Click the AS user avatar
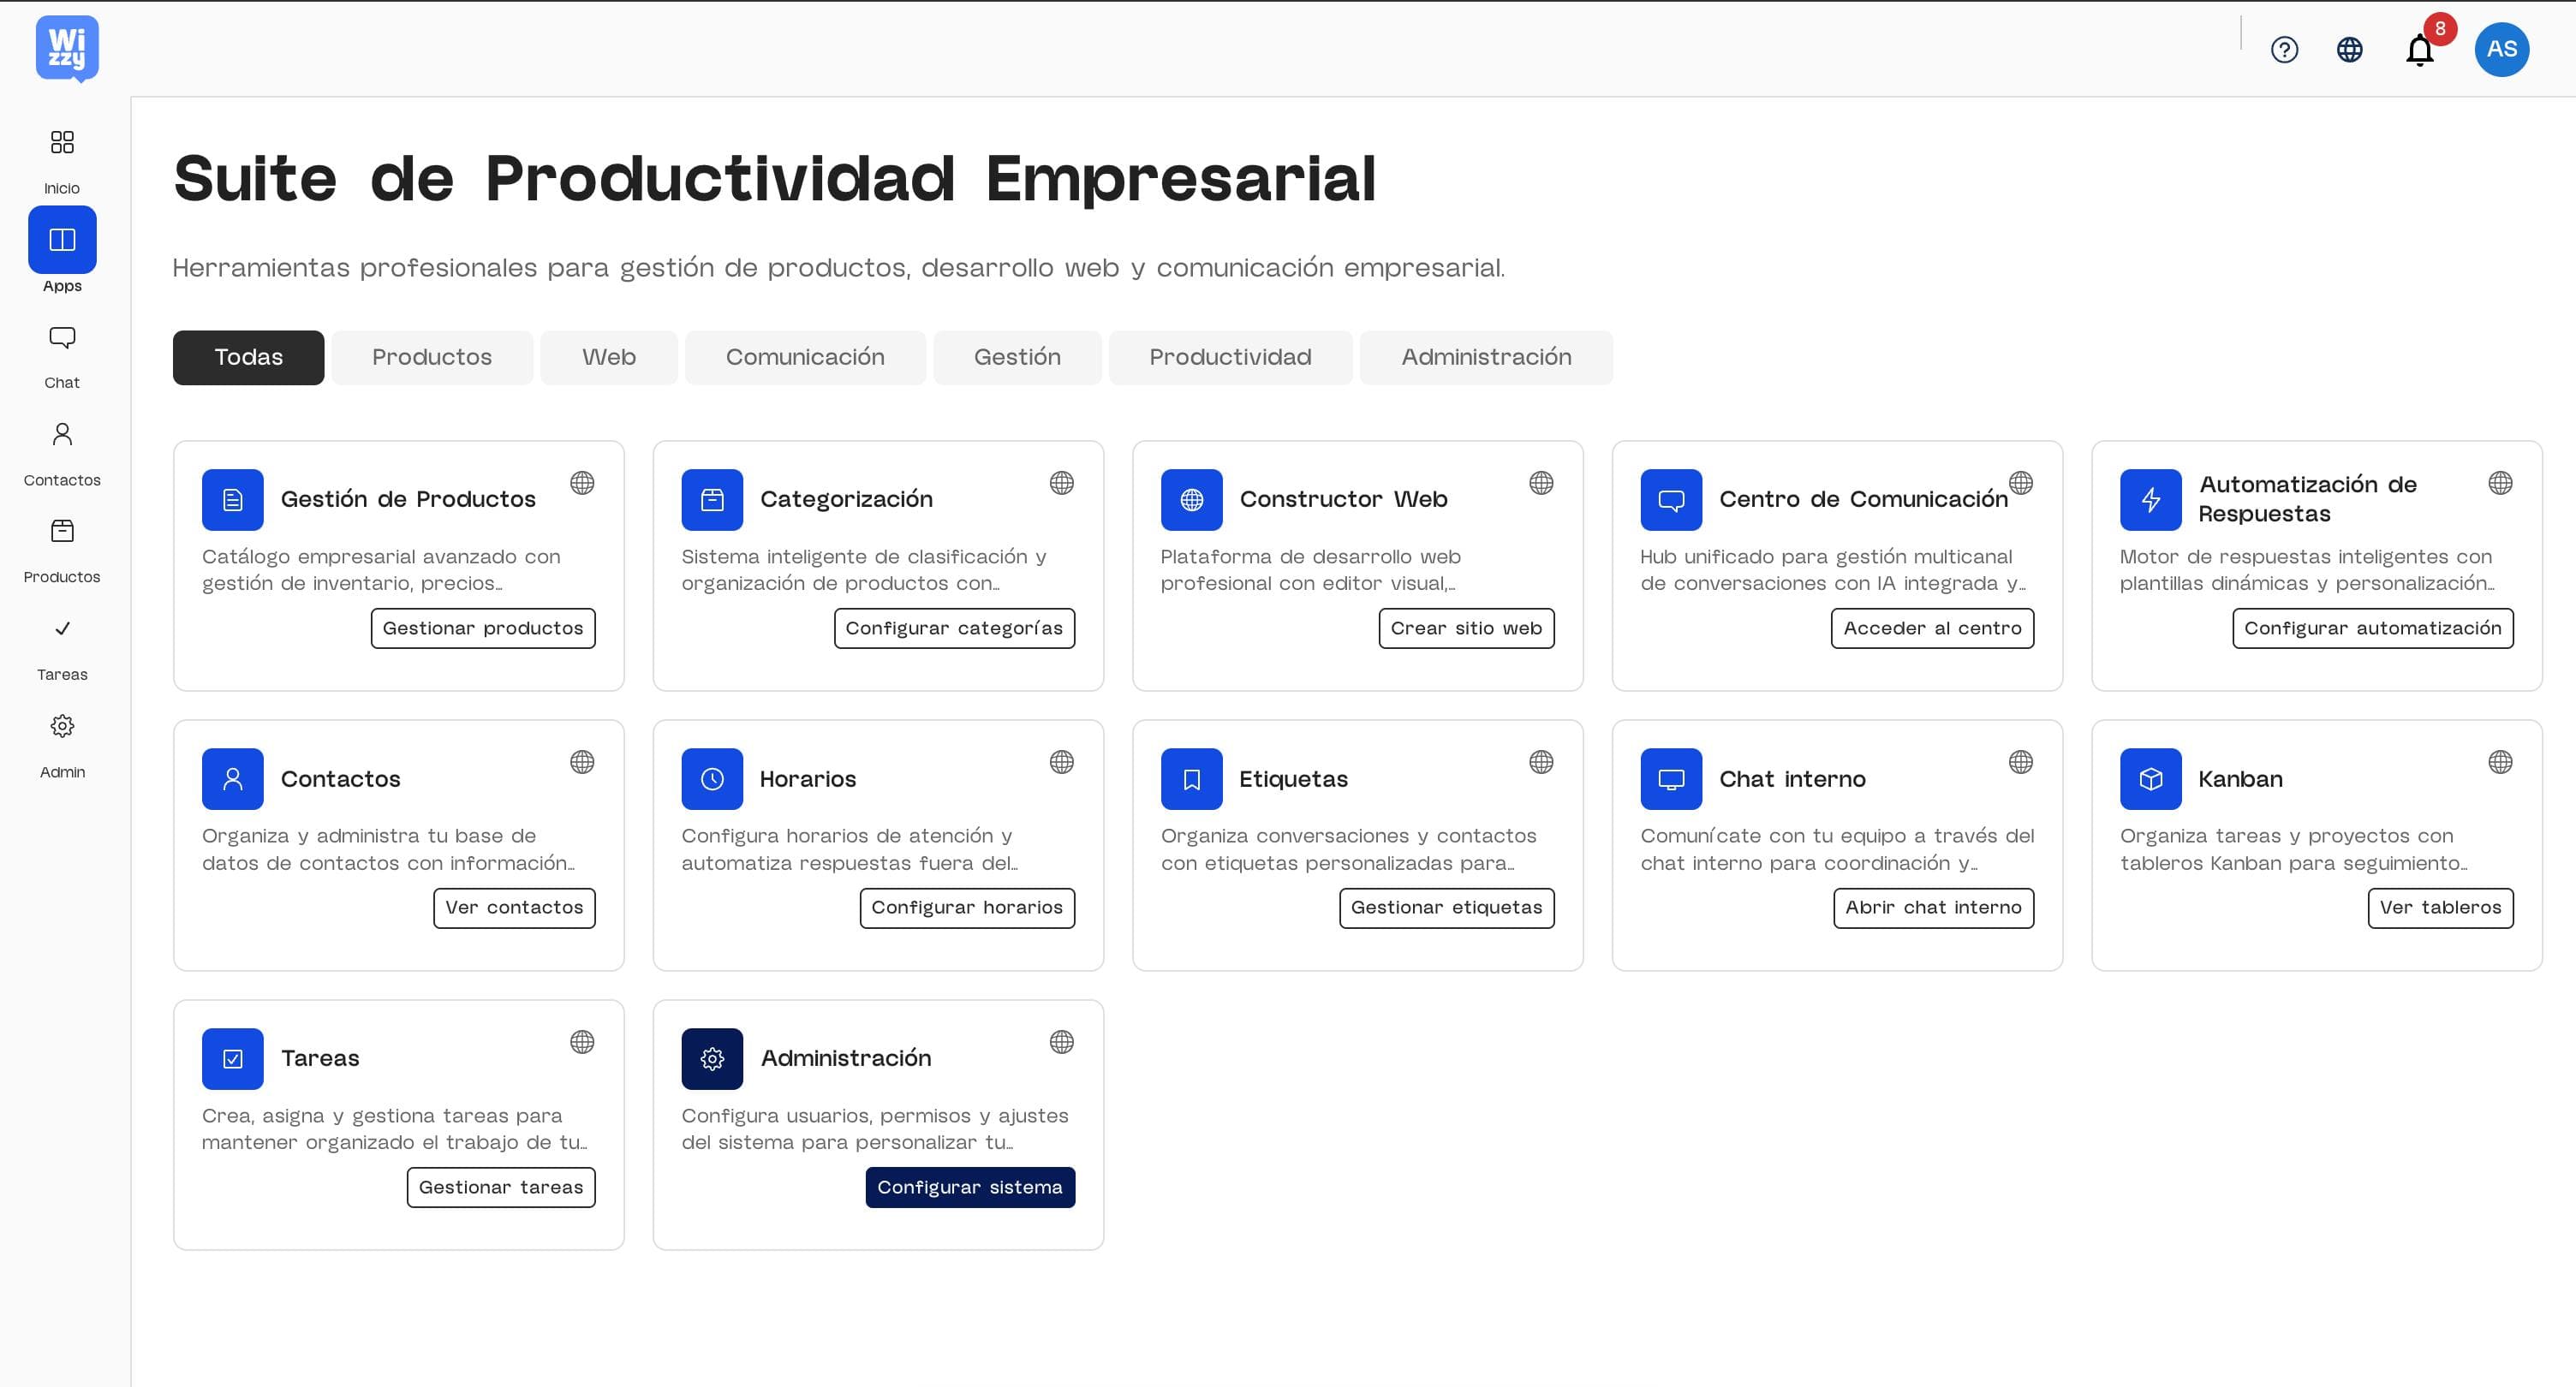The image size is (2576, 1387). (x=2501, y=48)
